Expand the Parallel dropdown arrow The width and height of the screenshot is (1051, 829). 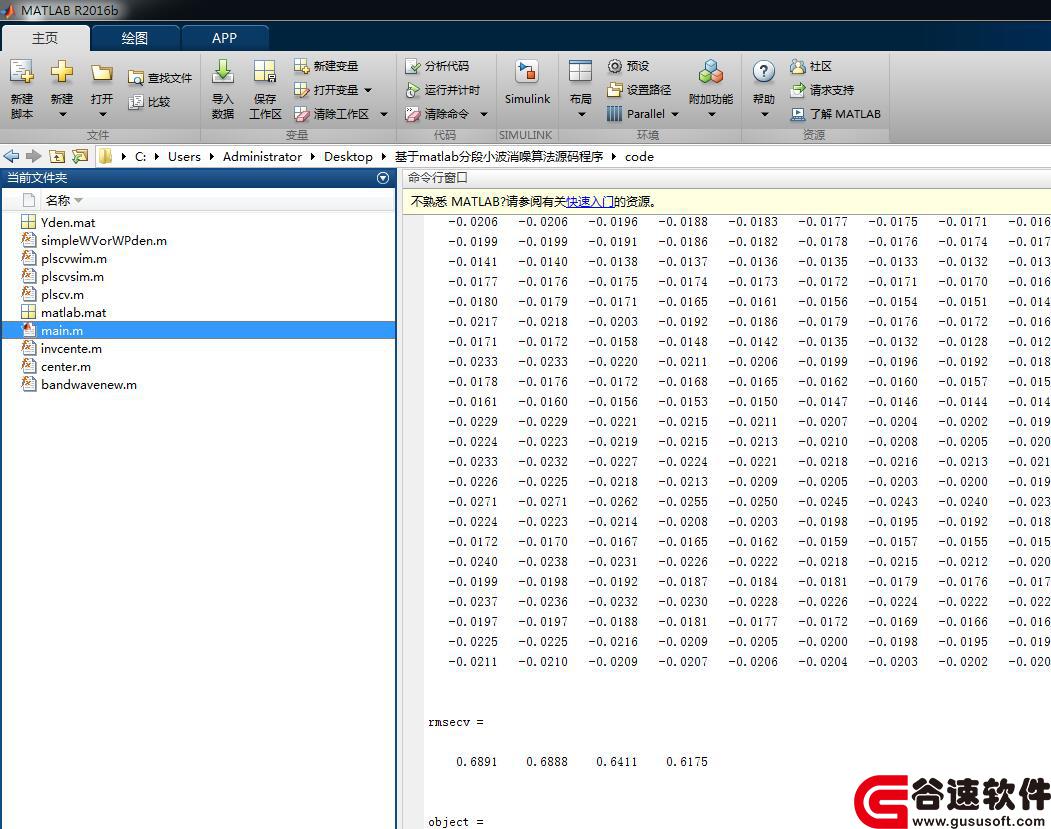coord(675,115)
